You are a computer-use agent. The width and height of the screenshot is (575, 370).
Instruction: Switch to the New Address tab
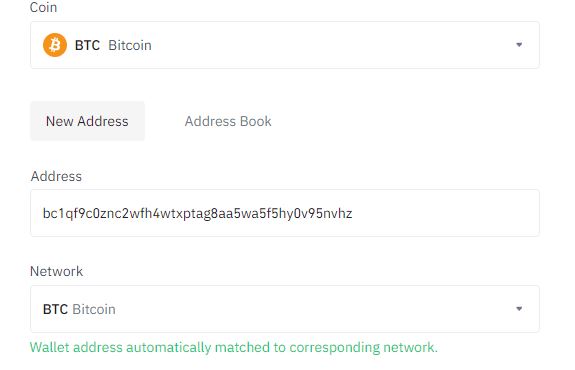pyautogui.click(x=87, y=121)
